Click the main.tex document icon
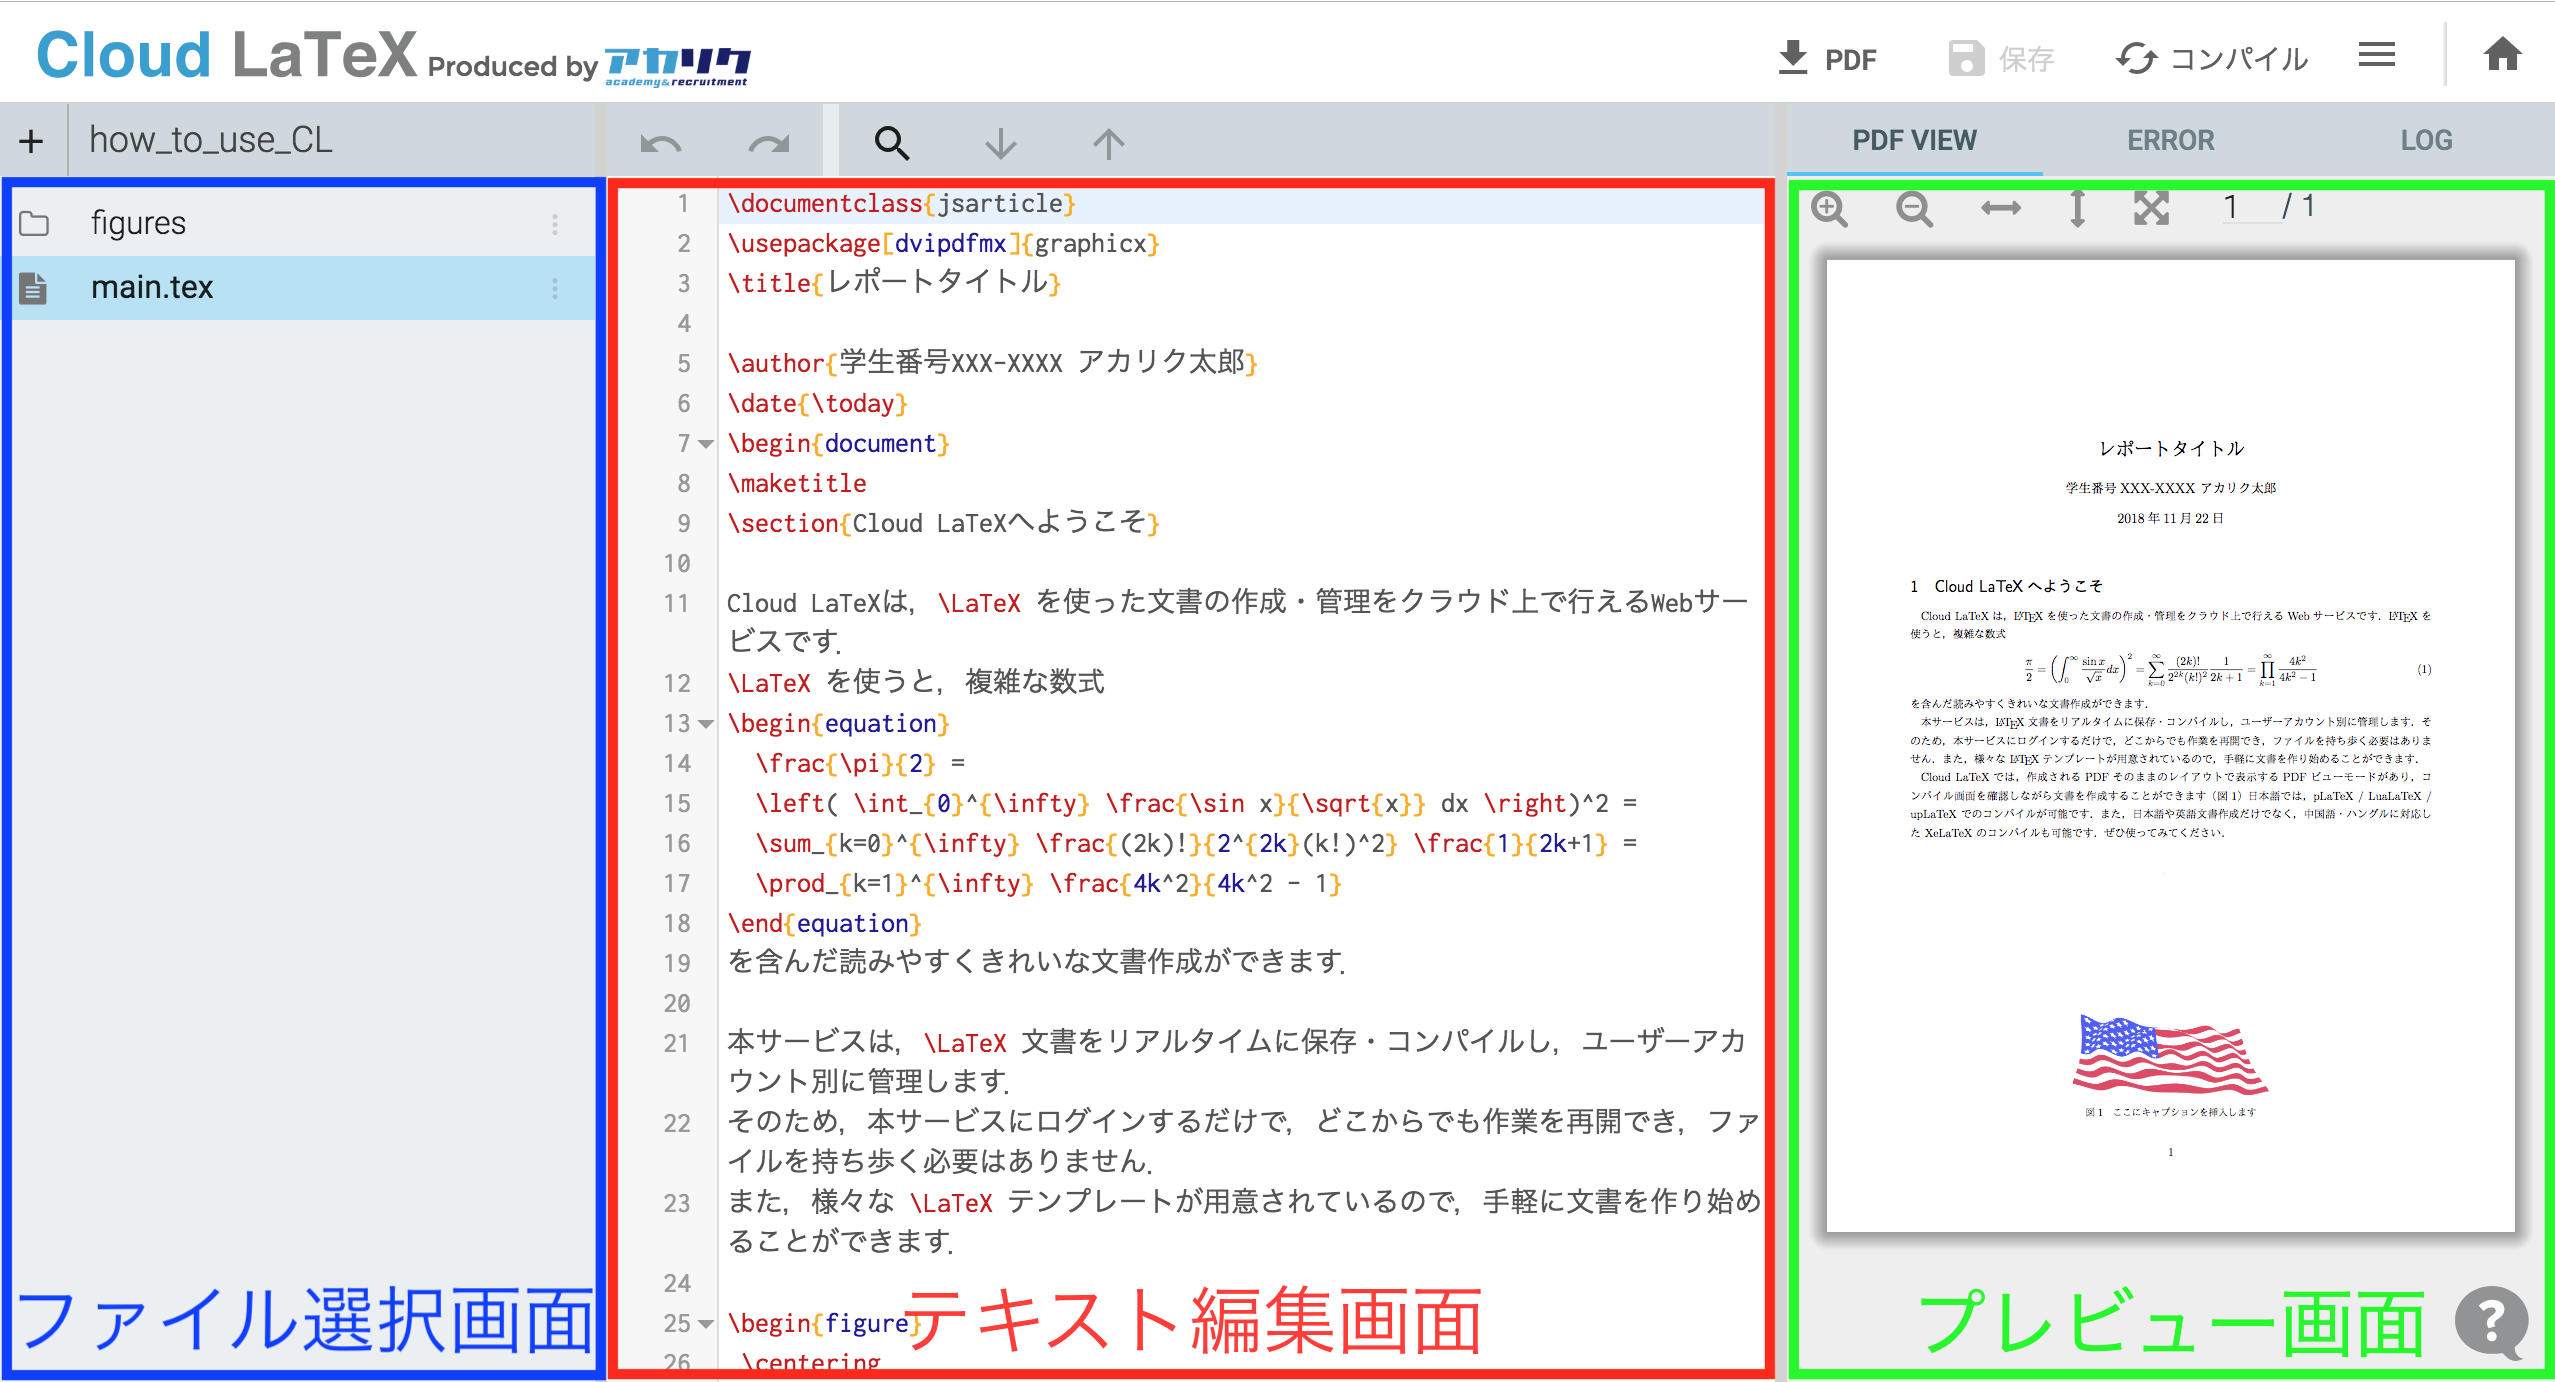This screenshot has width=2555, height=1382. (x=33, y=288)
